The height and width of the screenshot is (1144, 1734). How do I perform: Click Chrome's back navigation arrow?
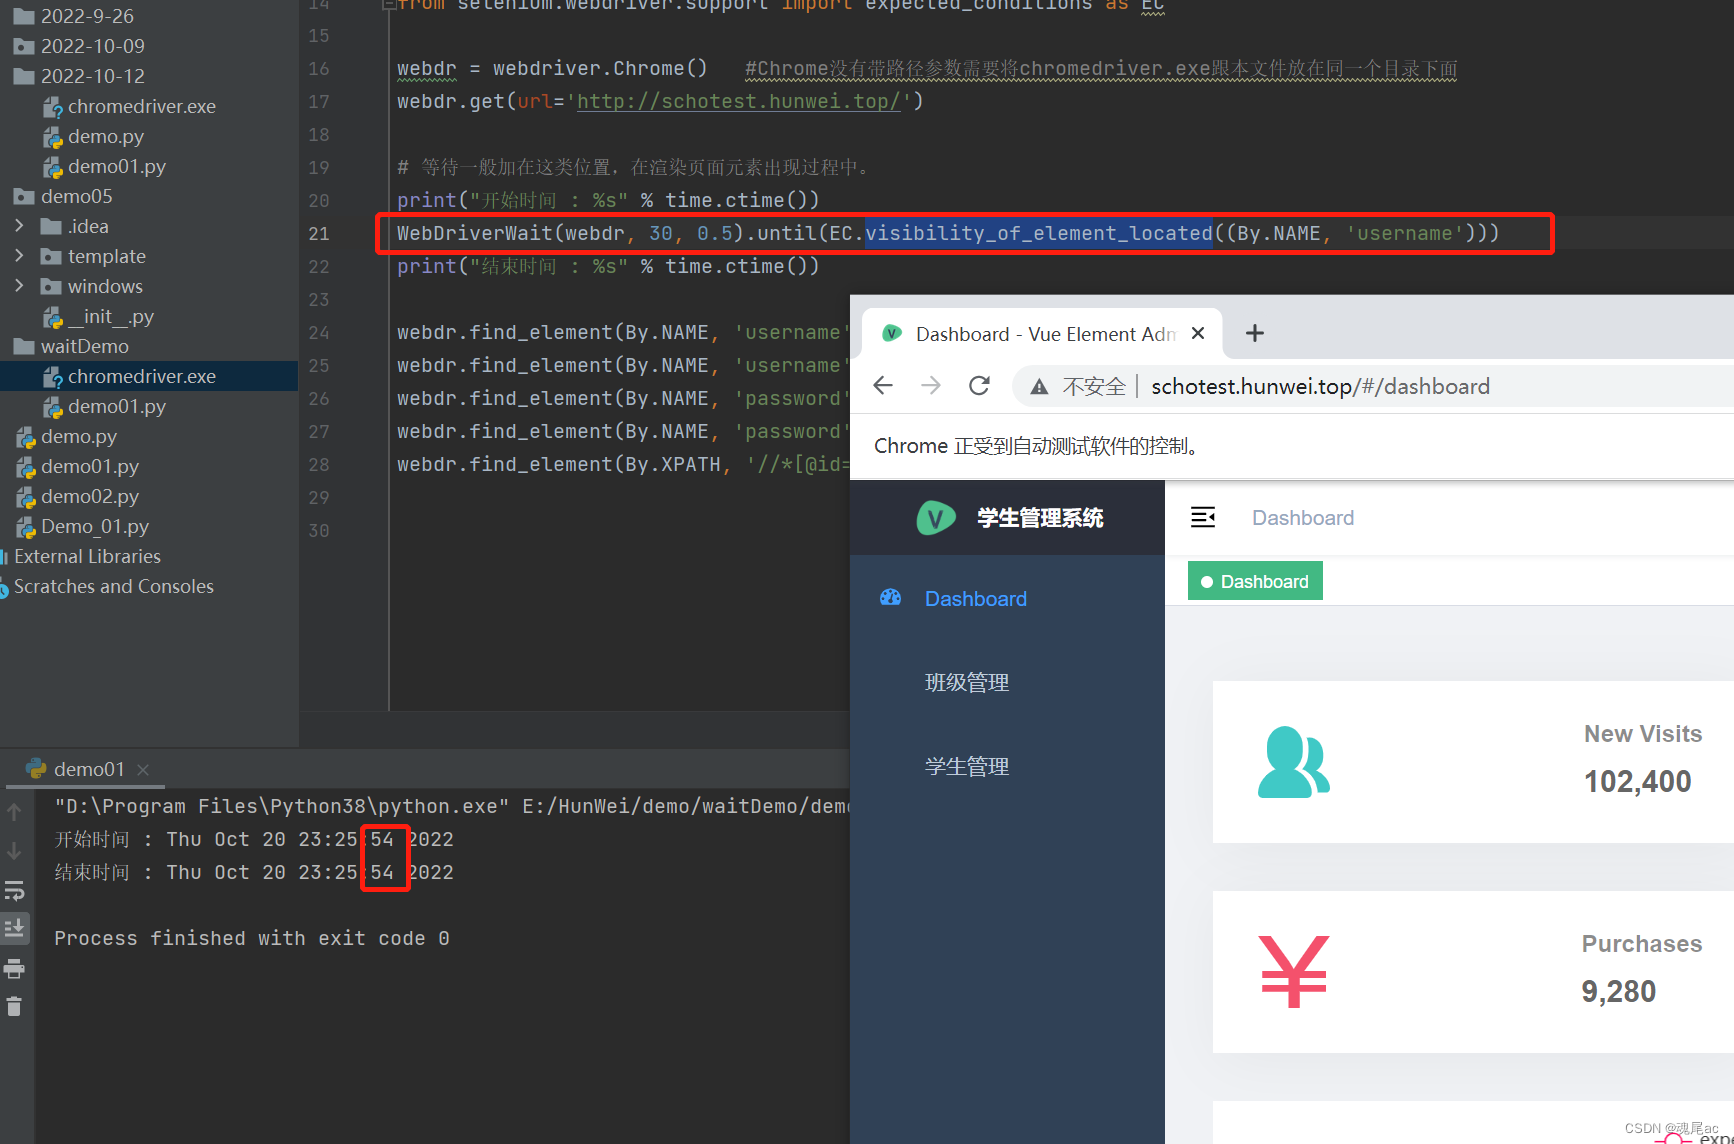tap(882, 385)
